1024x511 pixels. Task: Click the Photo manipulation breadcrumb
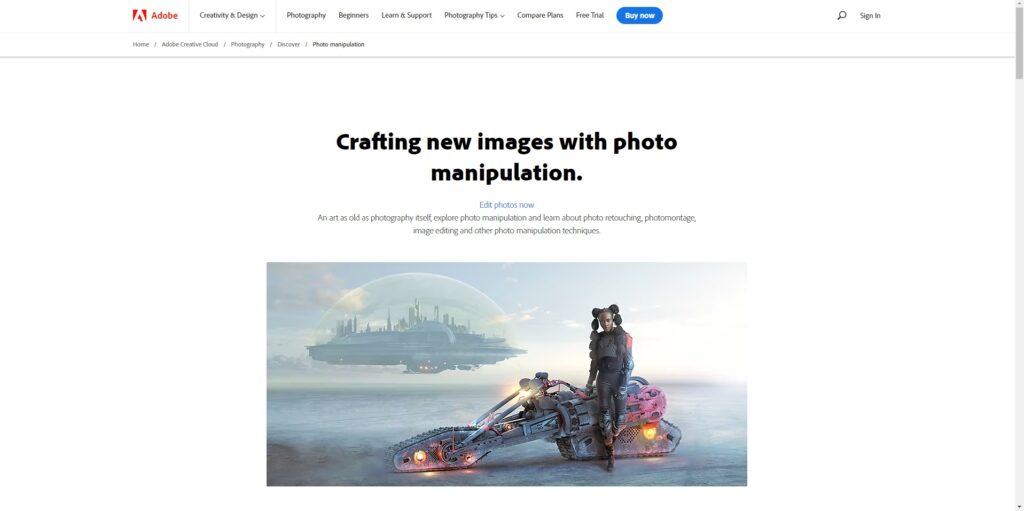pos(338,44)
